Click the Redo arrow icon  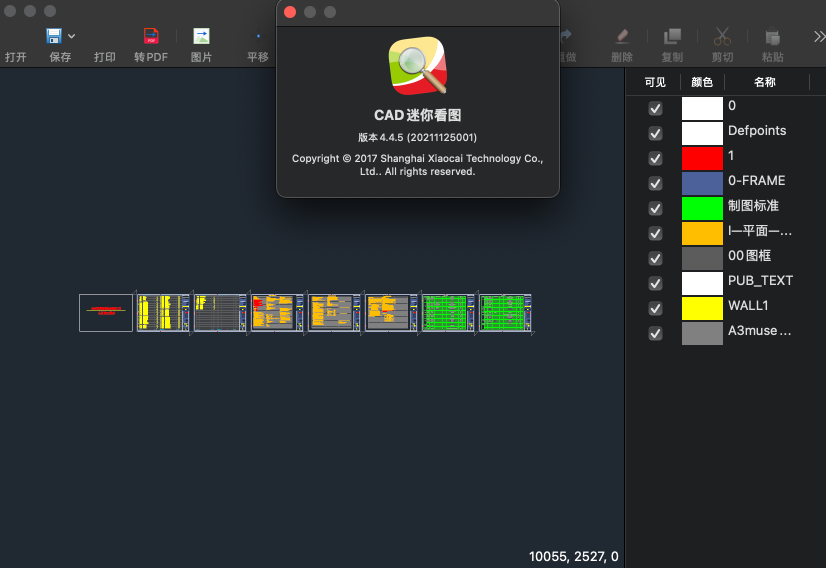click(566, 35)
